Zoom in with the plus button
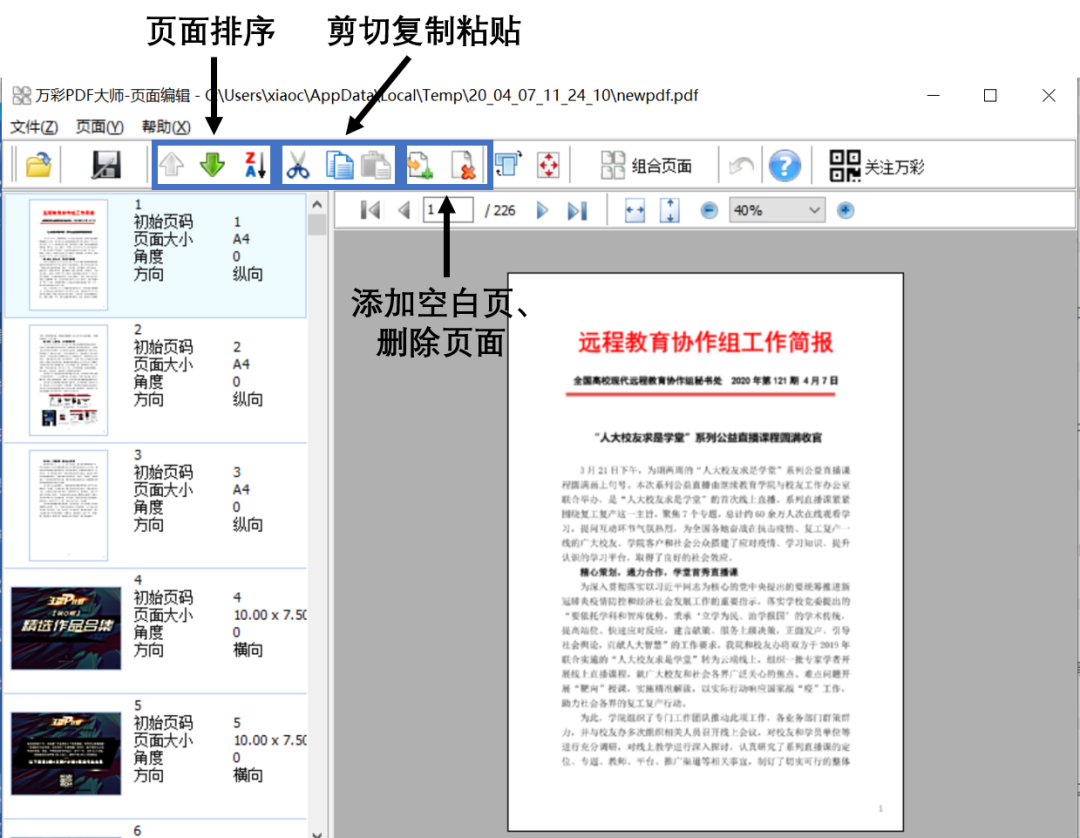 845,211
